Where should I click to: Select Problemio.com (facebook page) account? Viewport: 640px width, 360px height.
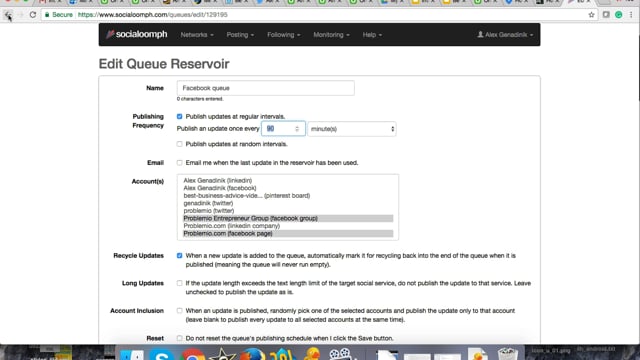coord(288,233)
